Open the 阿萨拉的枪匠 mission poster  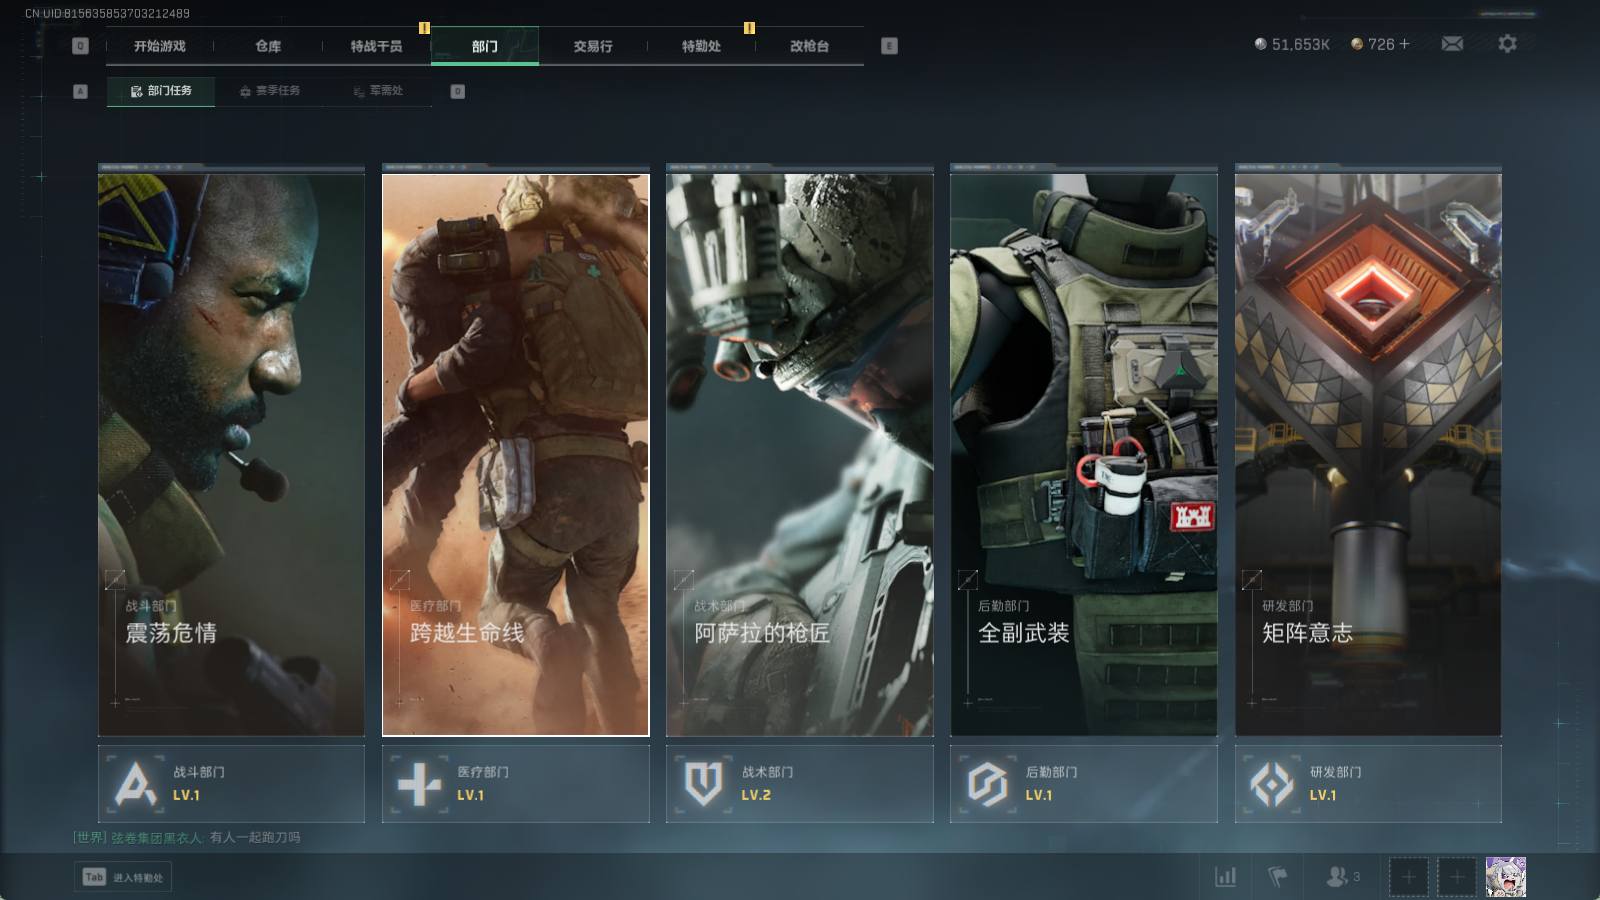click(x=800, y=455)
